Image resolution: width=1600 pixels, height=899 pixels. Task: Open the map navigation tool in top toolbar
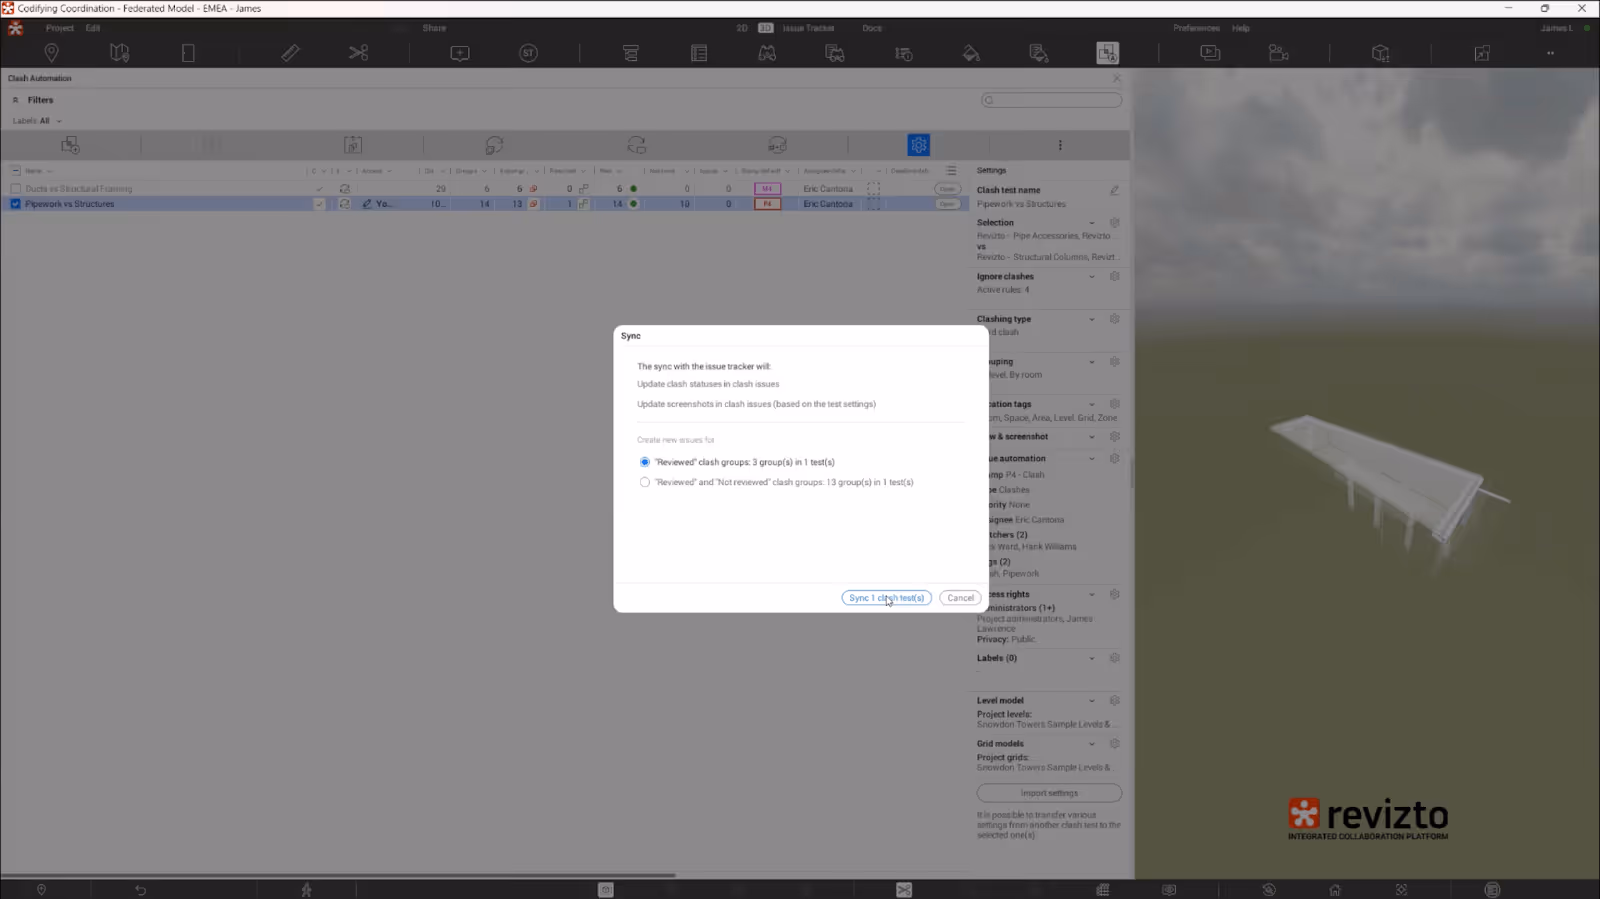pyautogui.click(x=120, y=53)
